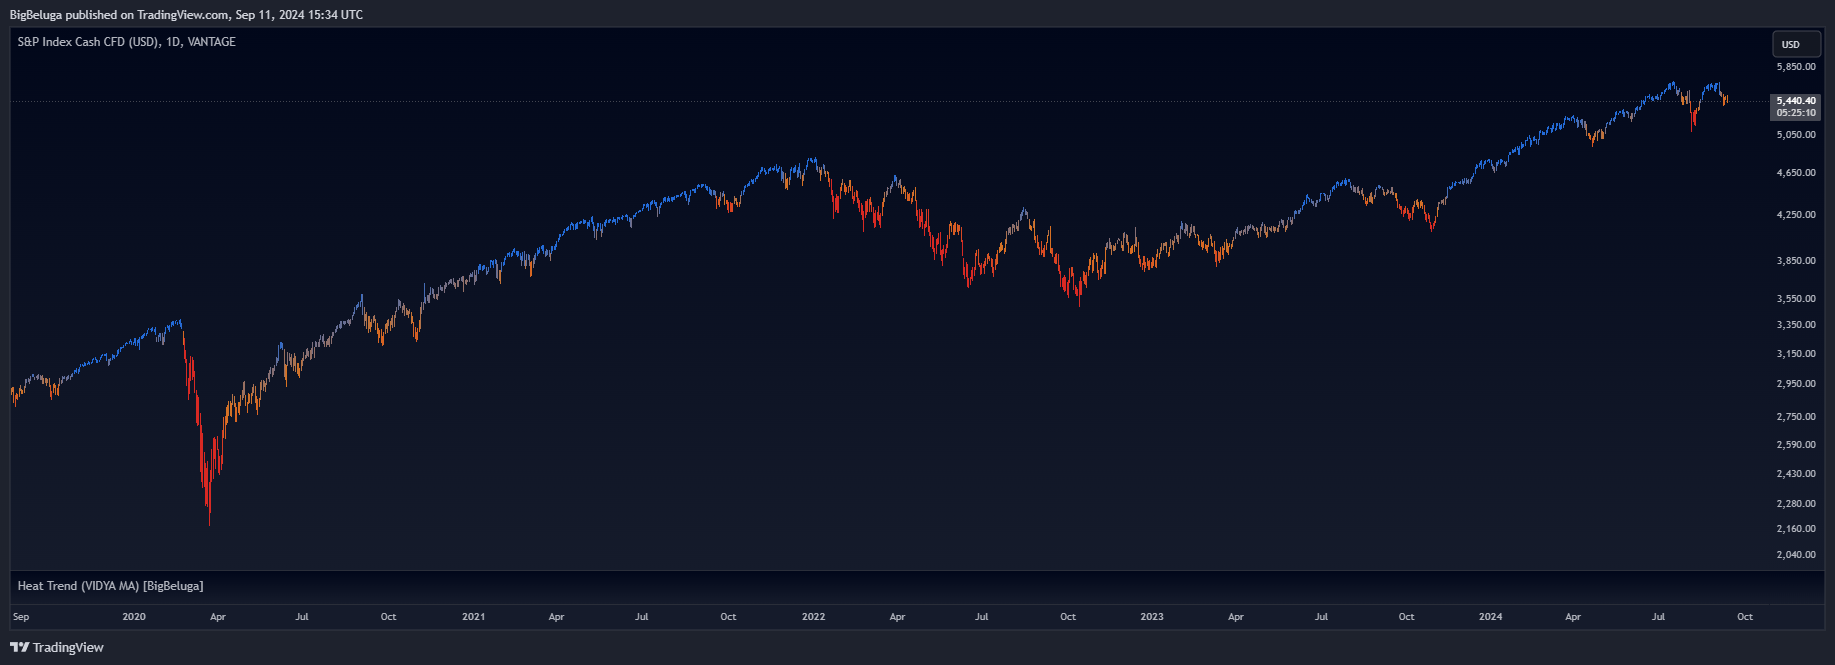Click the 2,430.00 price axis label
This screenshot has width=1835, height=665.
coord(1796,474)
